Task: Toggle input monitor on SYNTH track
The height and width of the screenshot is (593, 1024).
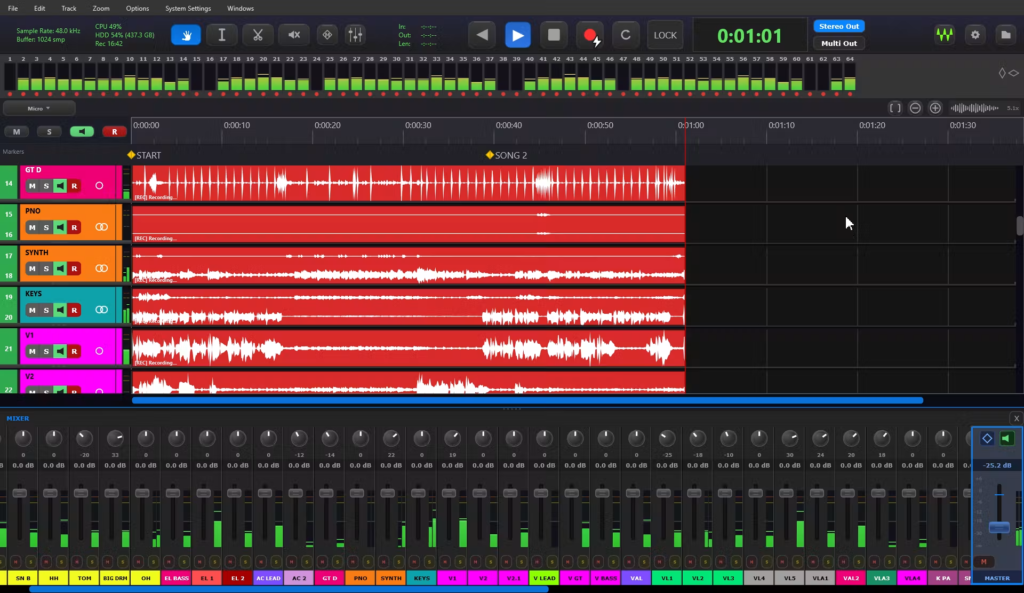Action: 60,268
